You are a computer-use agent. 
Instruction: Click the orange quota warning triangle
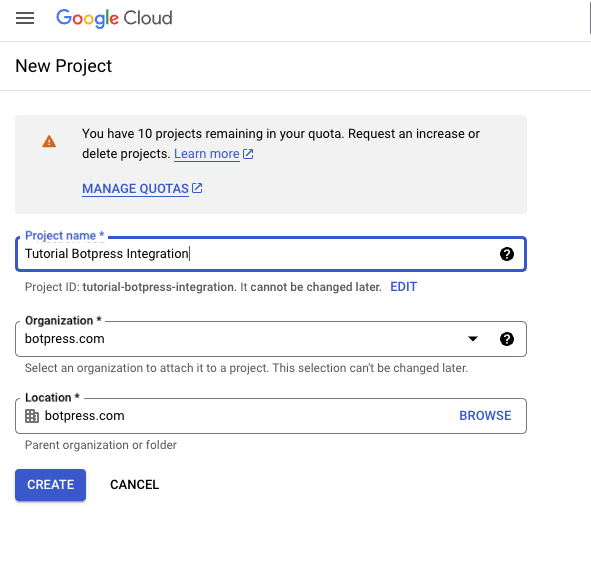coord(49,141)
